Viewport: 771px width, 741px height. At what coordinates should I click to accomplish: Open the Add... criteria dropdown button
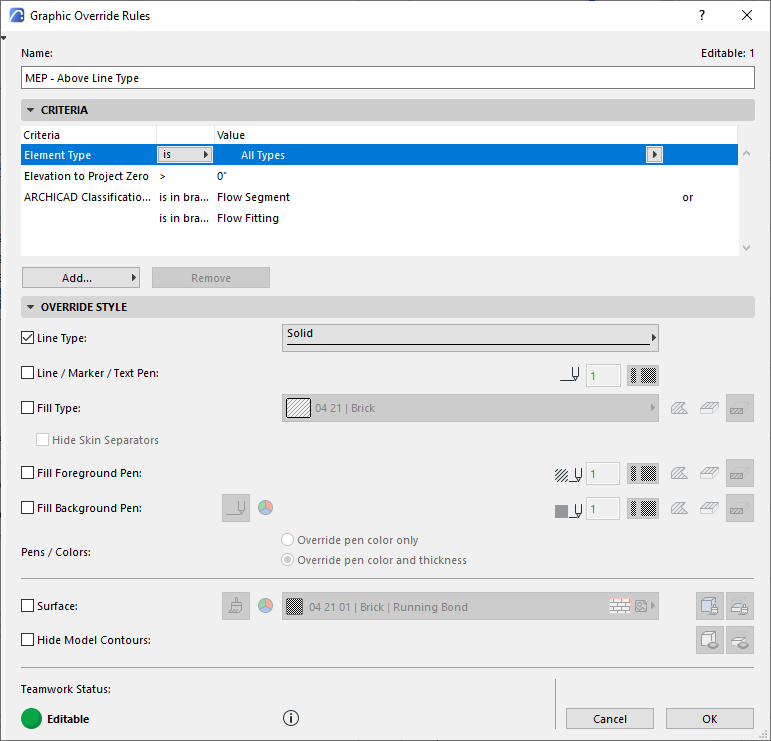click(81, 278)
